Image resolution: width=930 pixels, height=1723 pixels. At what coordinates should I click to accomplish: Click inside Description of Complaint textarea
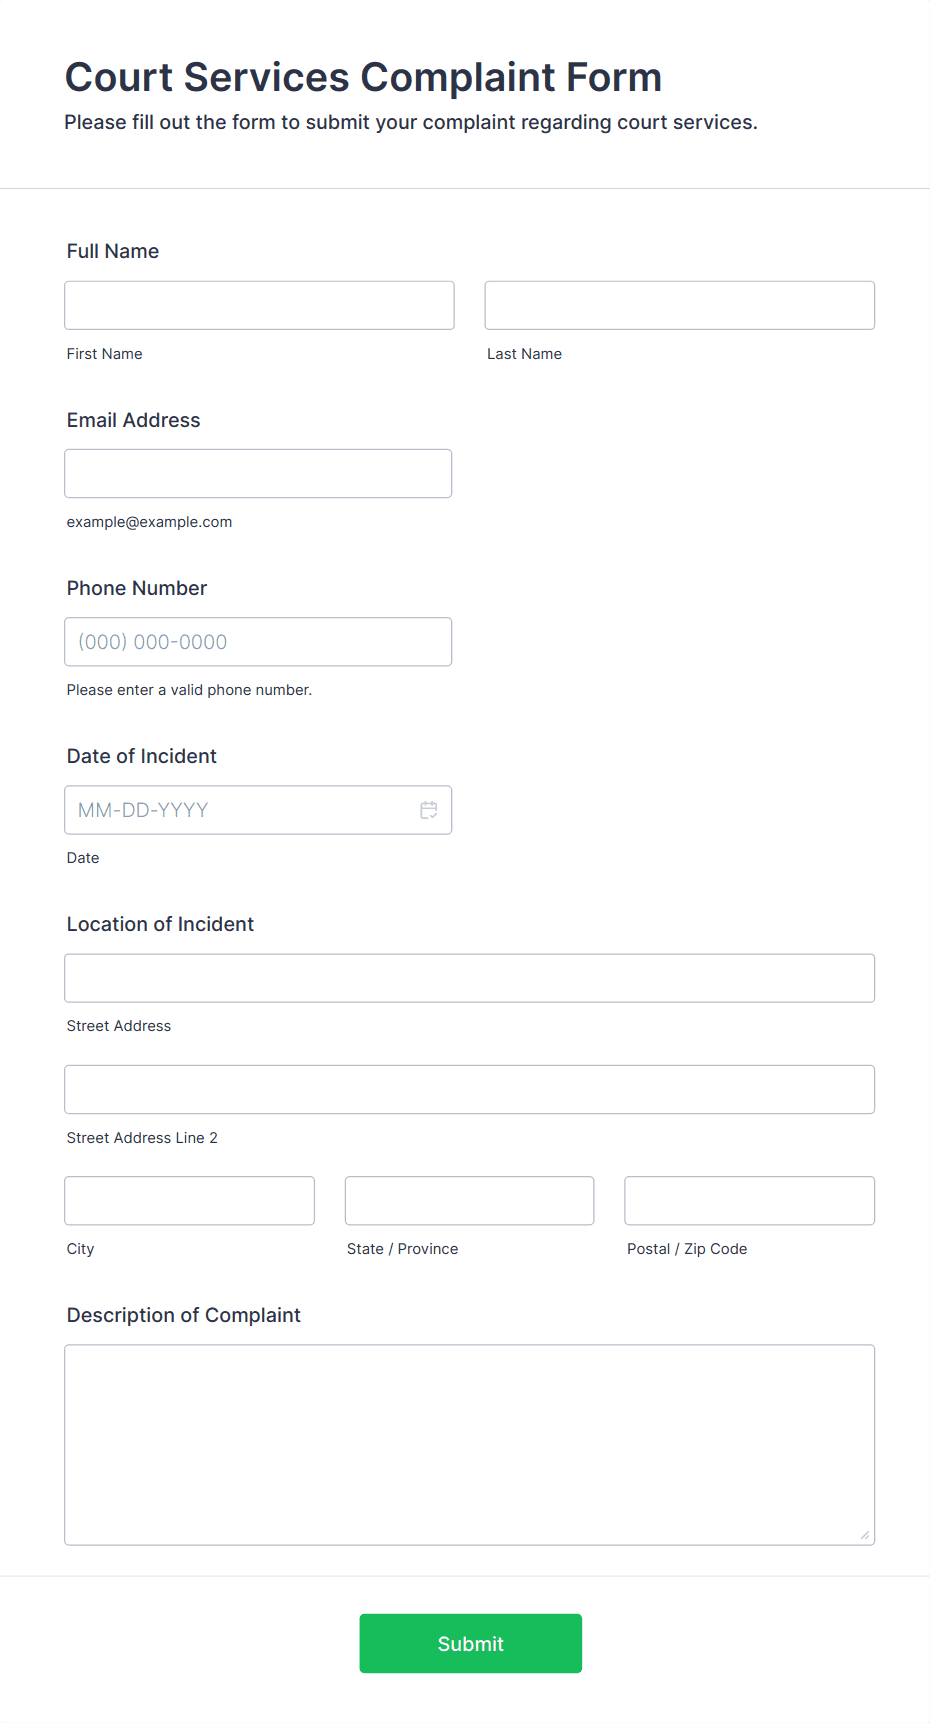470,1445
